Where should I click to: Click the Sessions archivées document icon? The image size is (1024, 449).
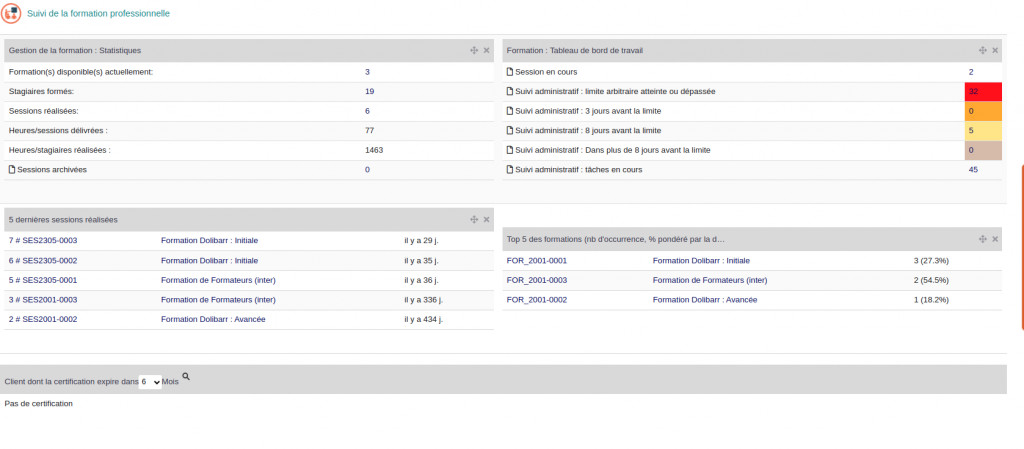click(12, 170)
